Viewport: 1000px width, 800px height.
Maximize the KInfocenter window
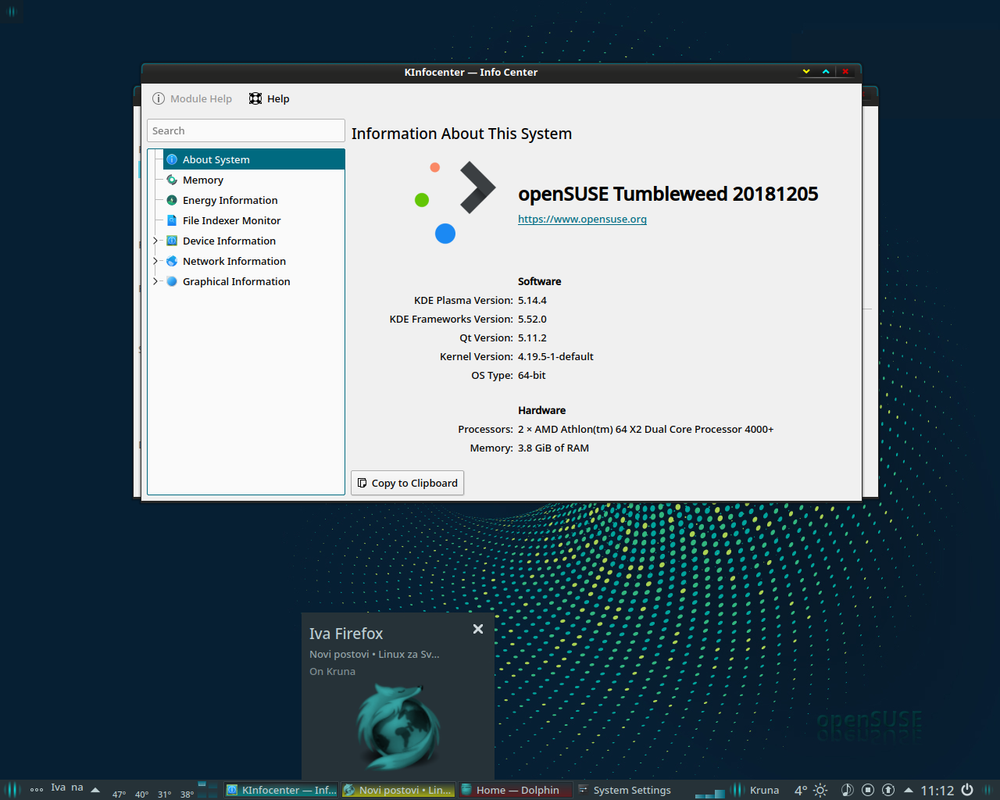click(x=826, y=71)
